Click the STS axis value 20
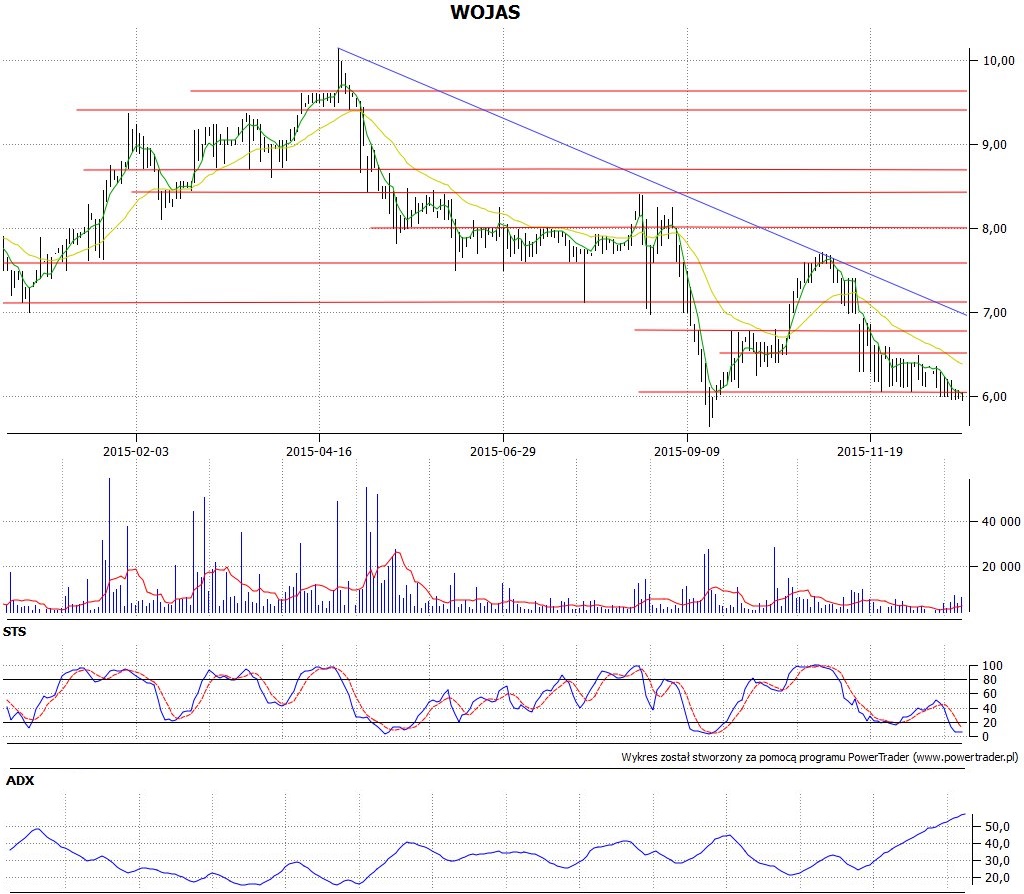The image size is (1024, 894). [990, 723]
